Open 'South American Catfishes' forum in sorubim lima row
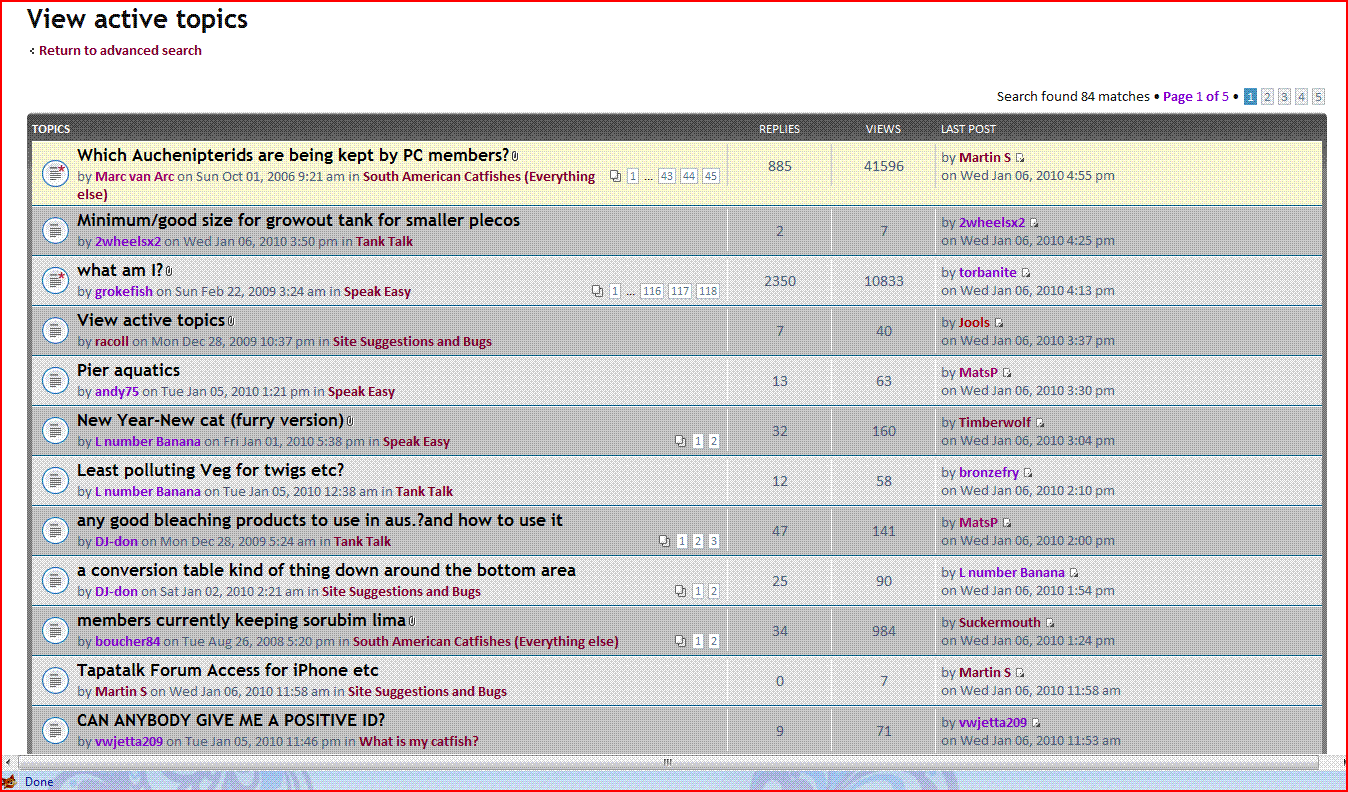 tap(485, 642)
